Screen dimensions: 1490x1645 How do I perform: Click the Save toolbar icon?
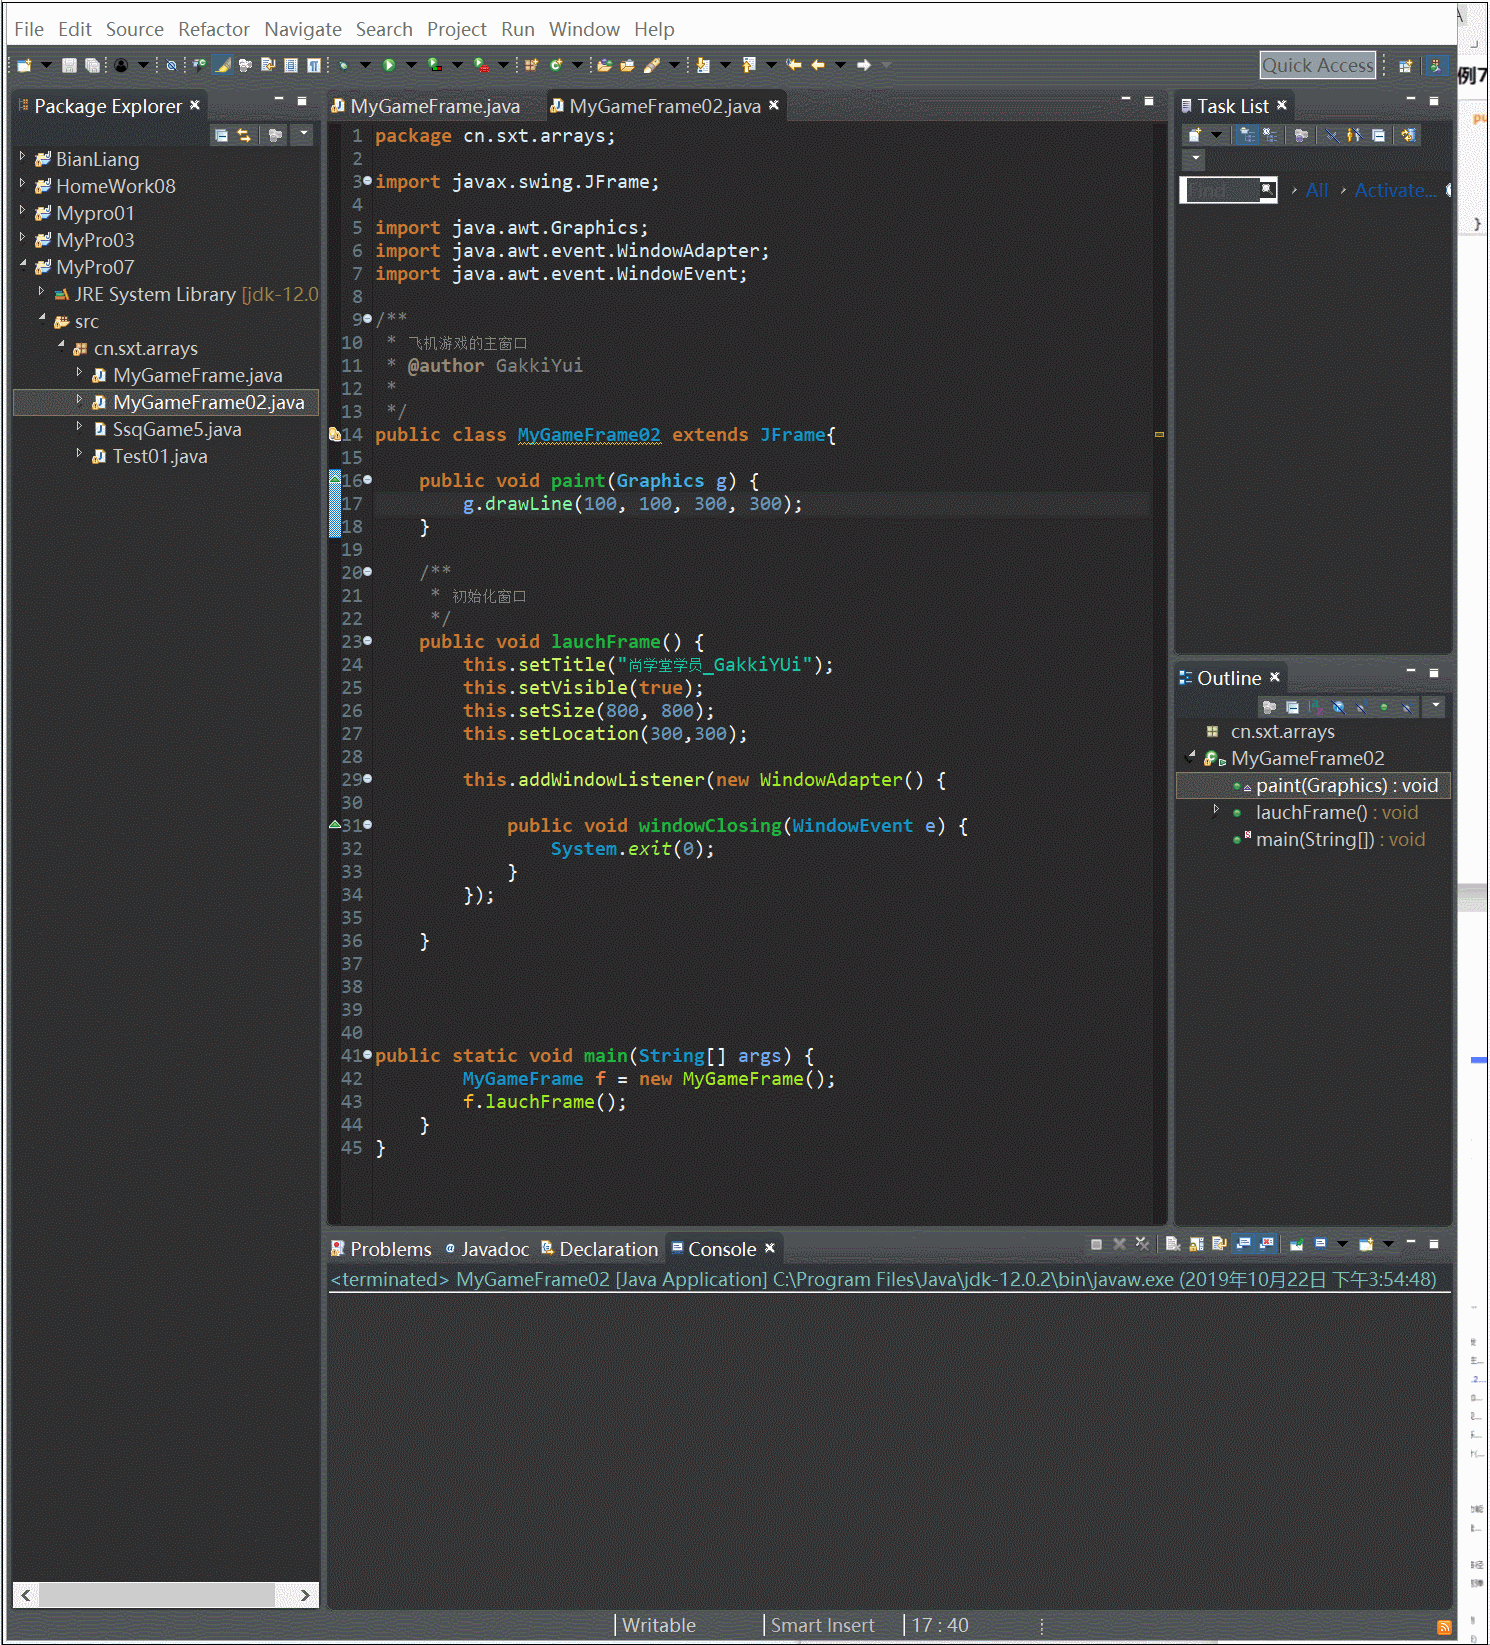coord(69,65)
